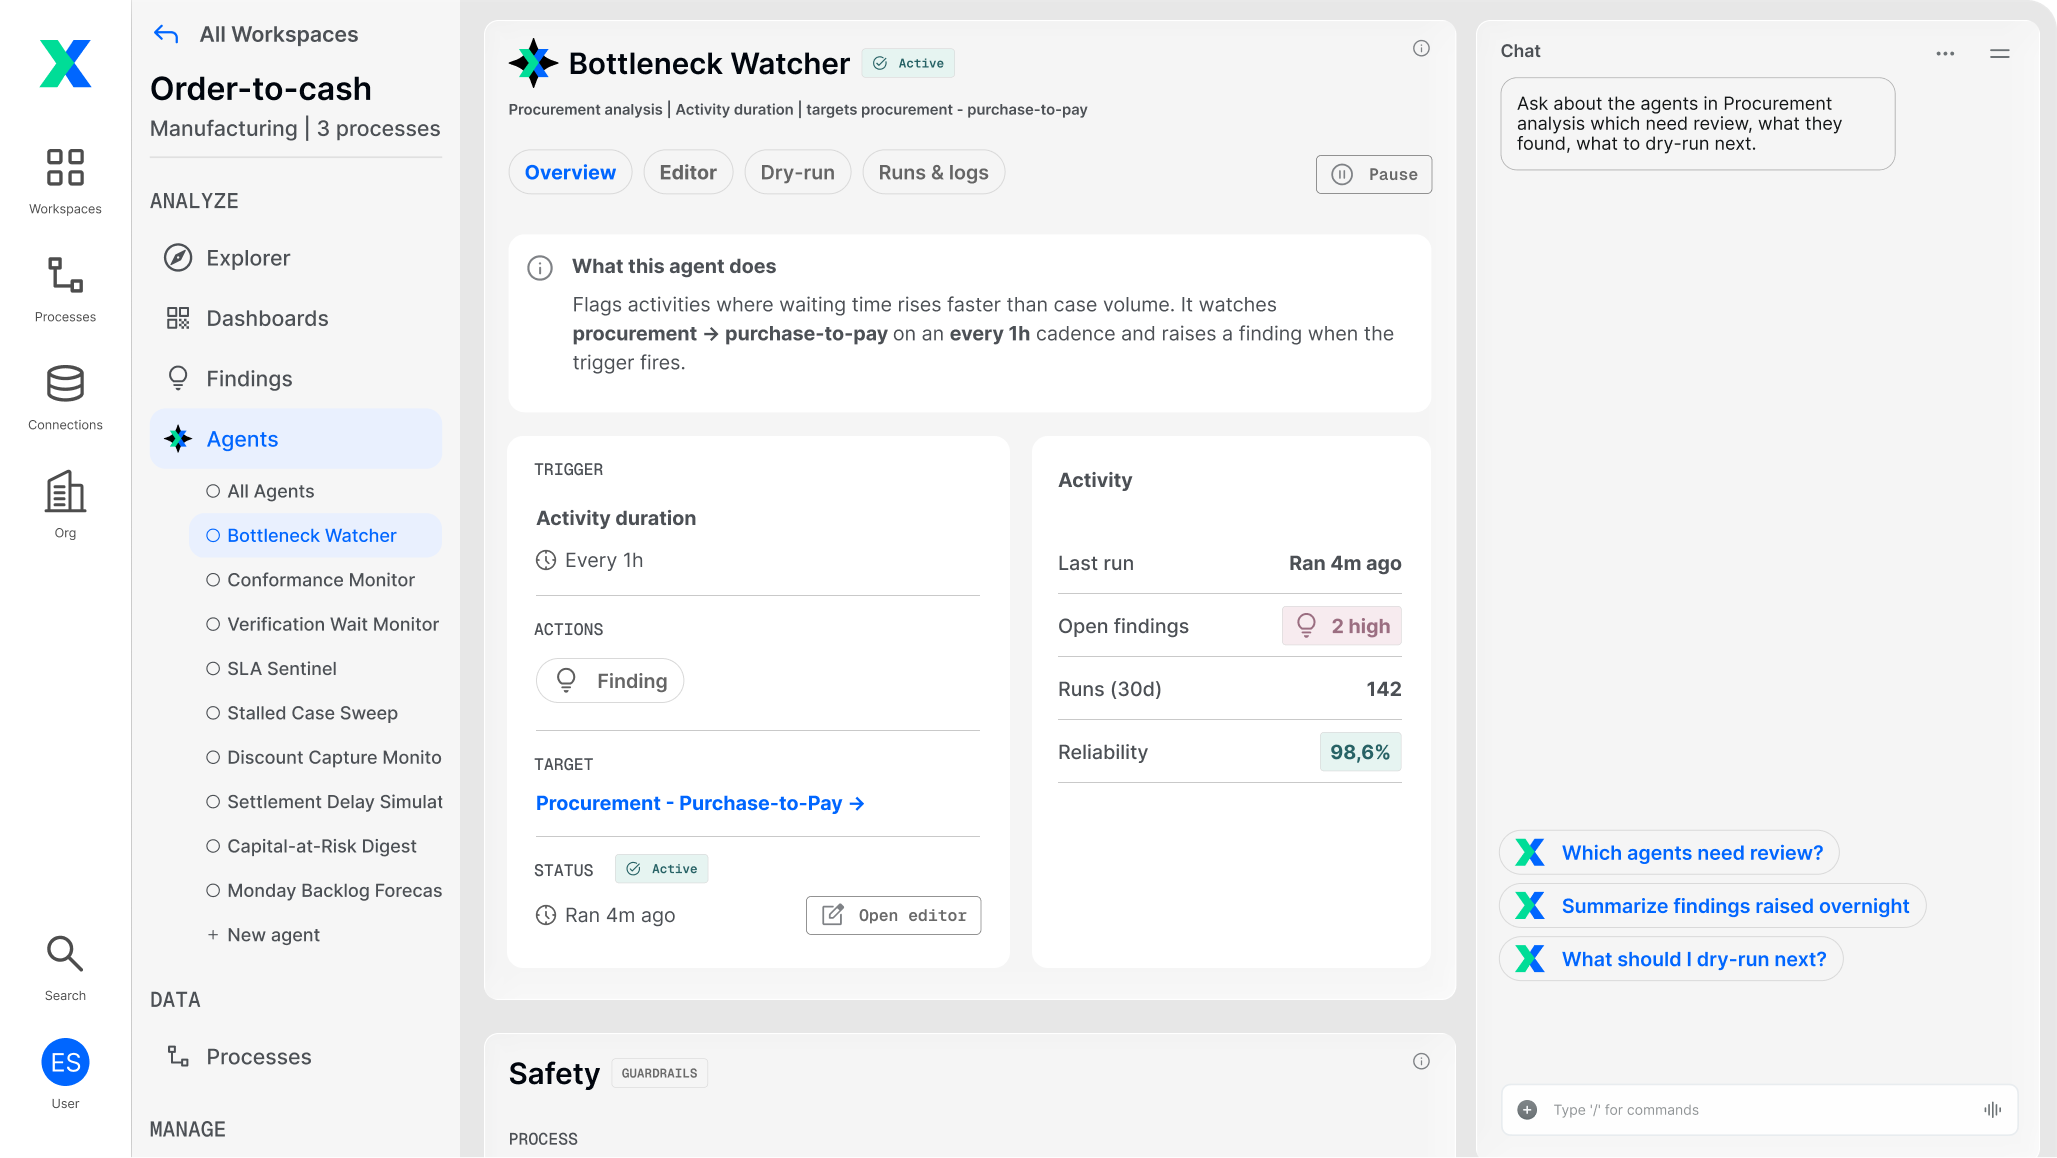The width and height of the screenshot is (2057, 1158).
Task: Click the Open editor button
Action: point(893,915)
